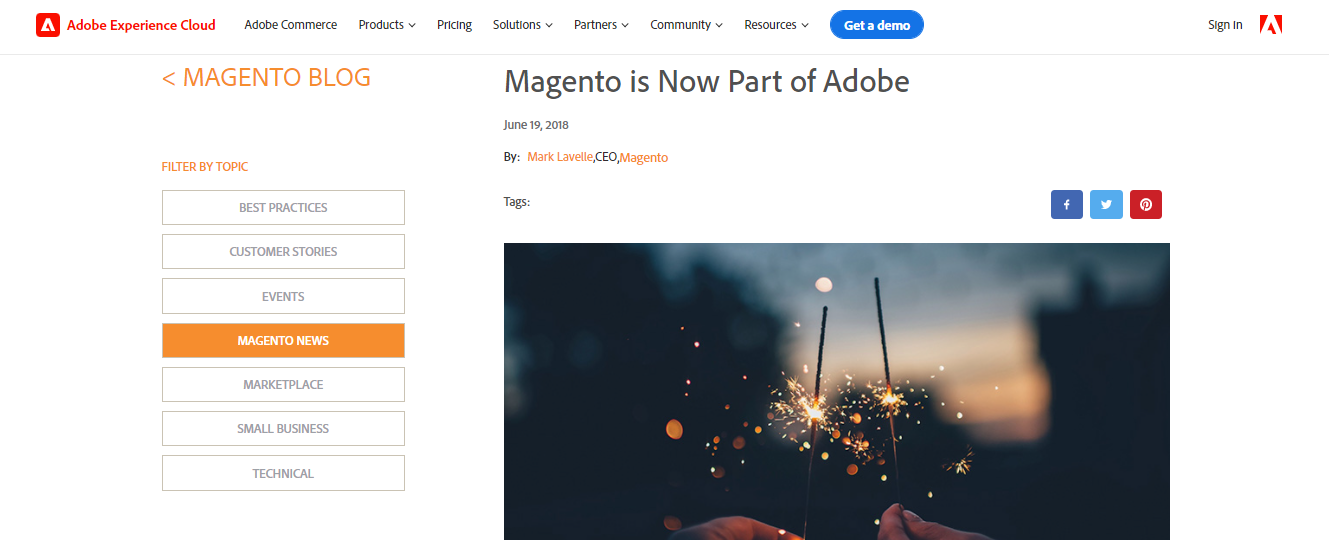Expand the Solutions dropdown menu
The height and width of the screenshot is (540, 1329).
(522, 25)
